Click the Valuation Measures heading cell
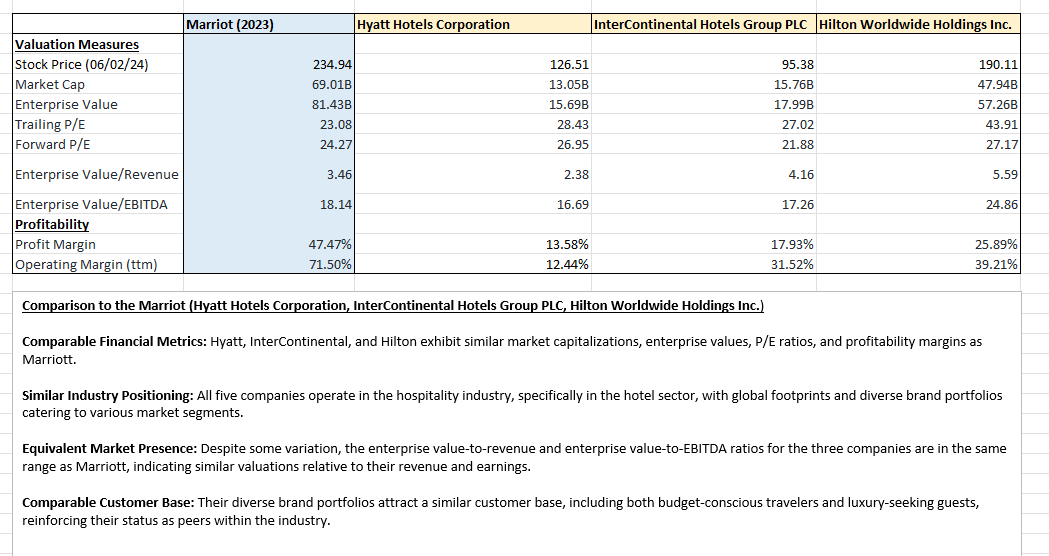 [x=98, y=45]
